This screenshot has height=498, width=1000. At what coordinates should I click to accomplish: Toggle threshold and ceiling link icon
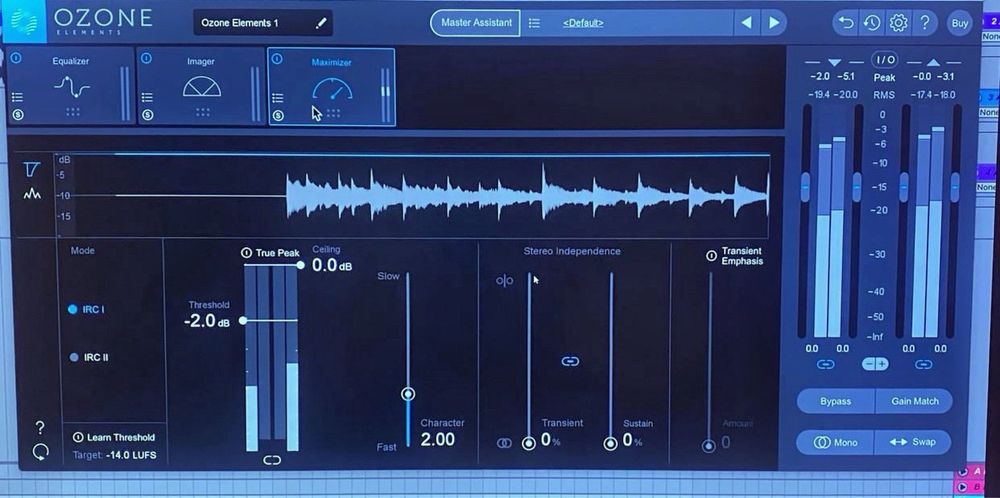[x=272, y=460]
